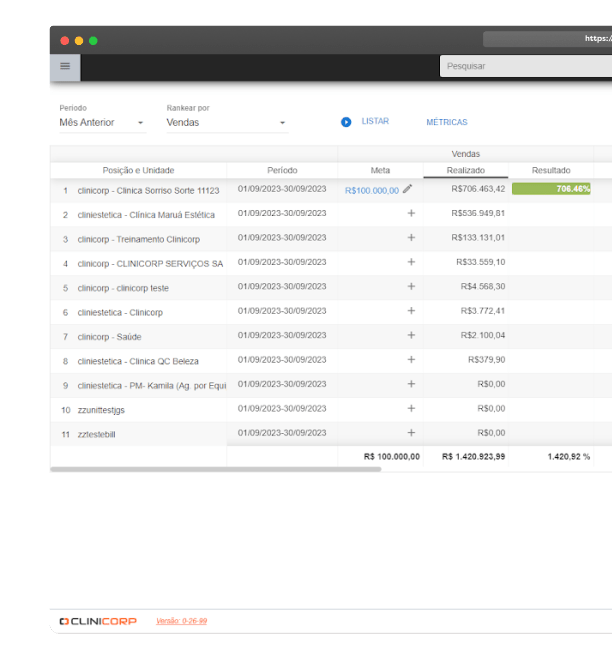This screenshot has width=612, height=658.
Task: Add meta plus for clinicorp - Saúde
Action: [x=411, y=335]
